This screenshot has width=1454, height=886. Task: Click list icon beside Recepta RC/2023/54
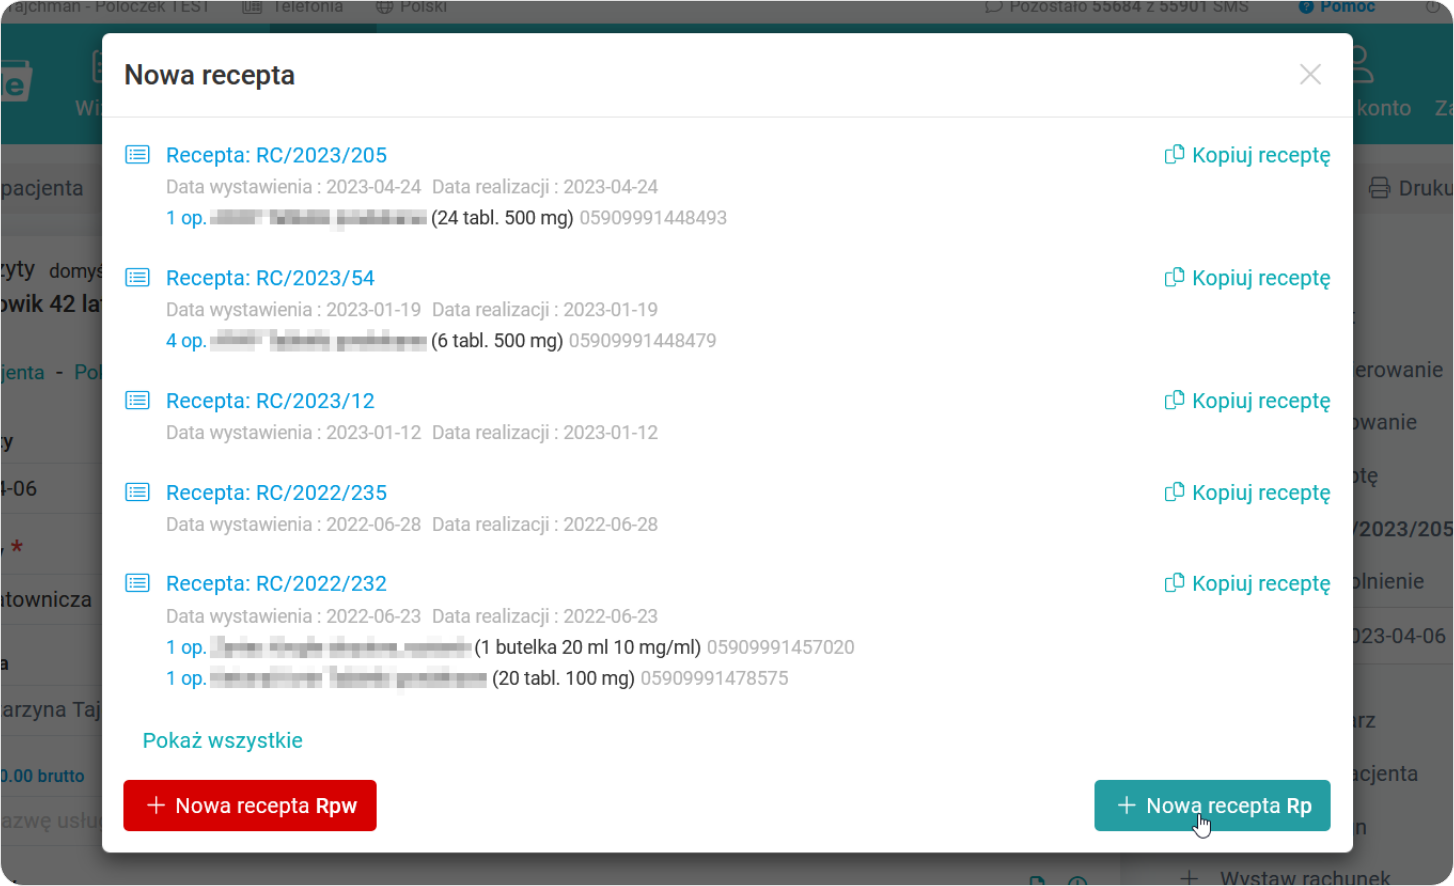137,278
